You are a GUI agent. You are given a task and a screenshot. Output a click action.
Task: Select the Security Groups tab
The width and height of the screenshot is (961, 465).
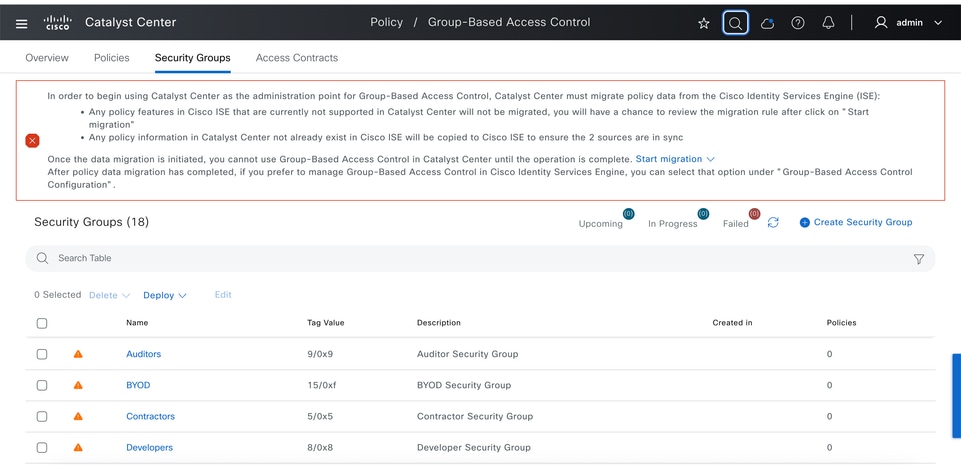coord(192,58)
